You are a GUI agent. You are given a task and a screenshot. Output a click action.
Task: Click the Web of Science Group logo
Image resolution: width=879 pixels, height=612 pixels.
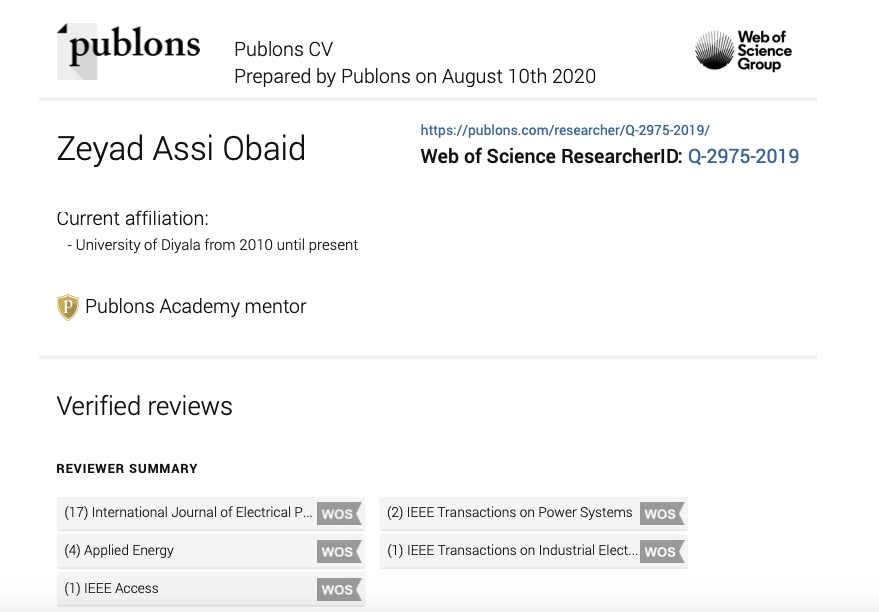pyautogui.click(x=743, y=50)
